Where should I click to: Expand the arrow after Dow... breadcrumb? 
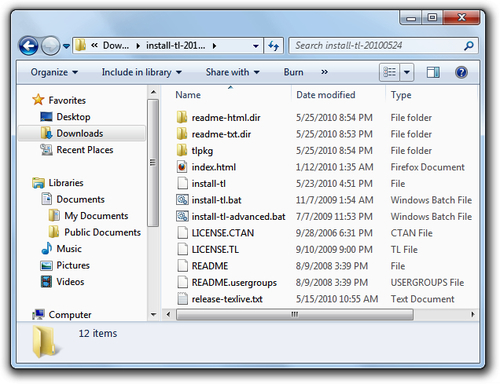(138, 46)
